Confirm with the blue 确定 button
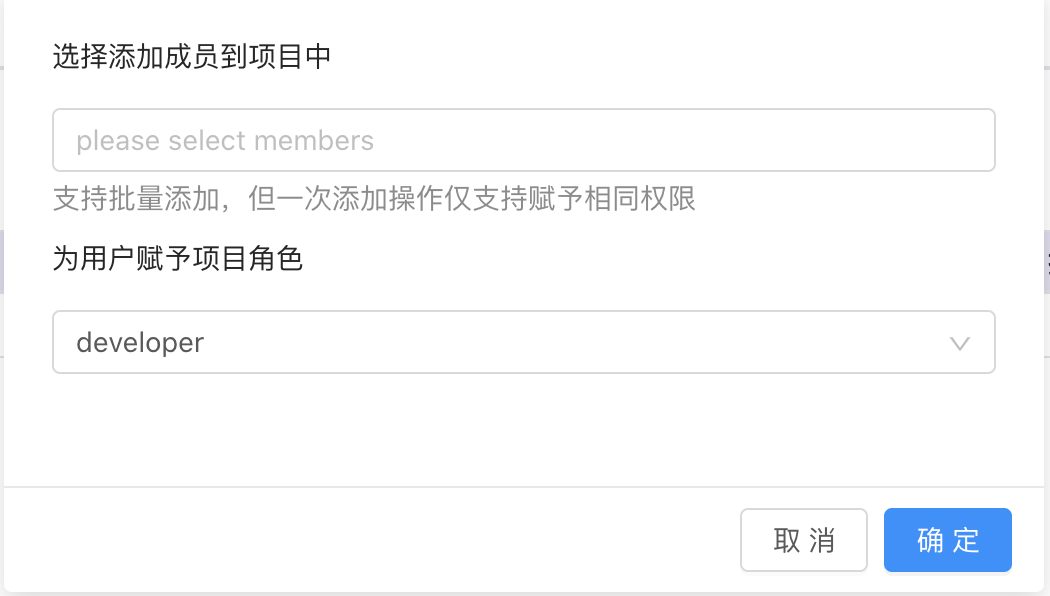Viewport: 1050px width, 596px height. point(948,540)
